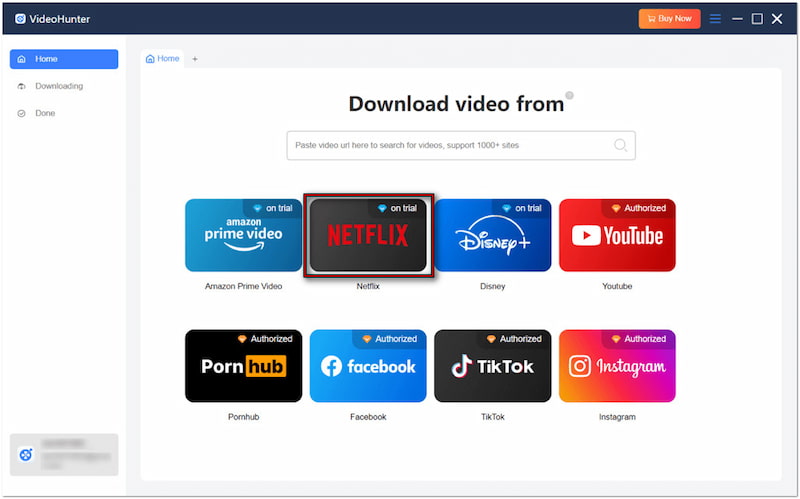Open the hamburger menu in title bar
The height and width of the screenshot is (499, 800).
tap(715, 19)
